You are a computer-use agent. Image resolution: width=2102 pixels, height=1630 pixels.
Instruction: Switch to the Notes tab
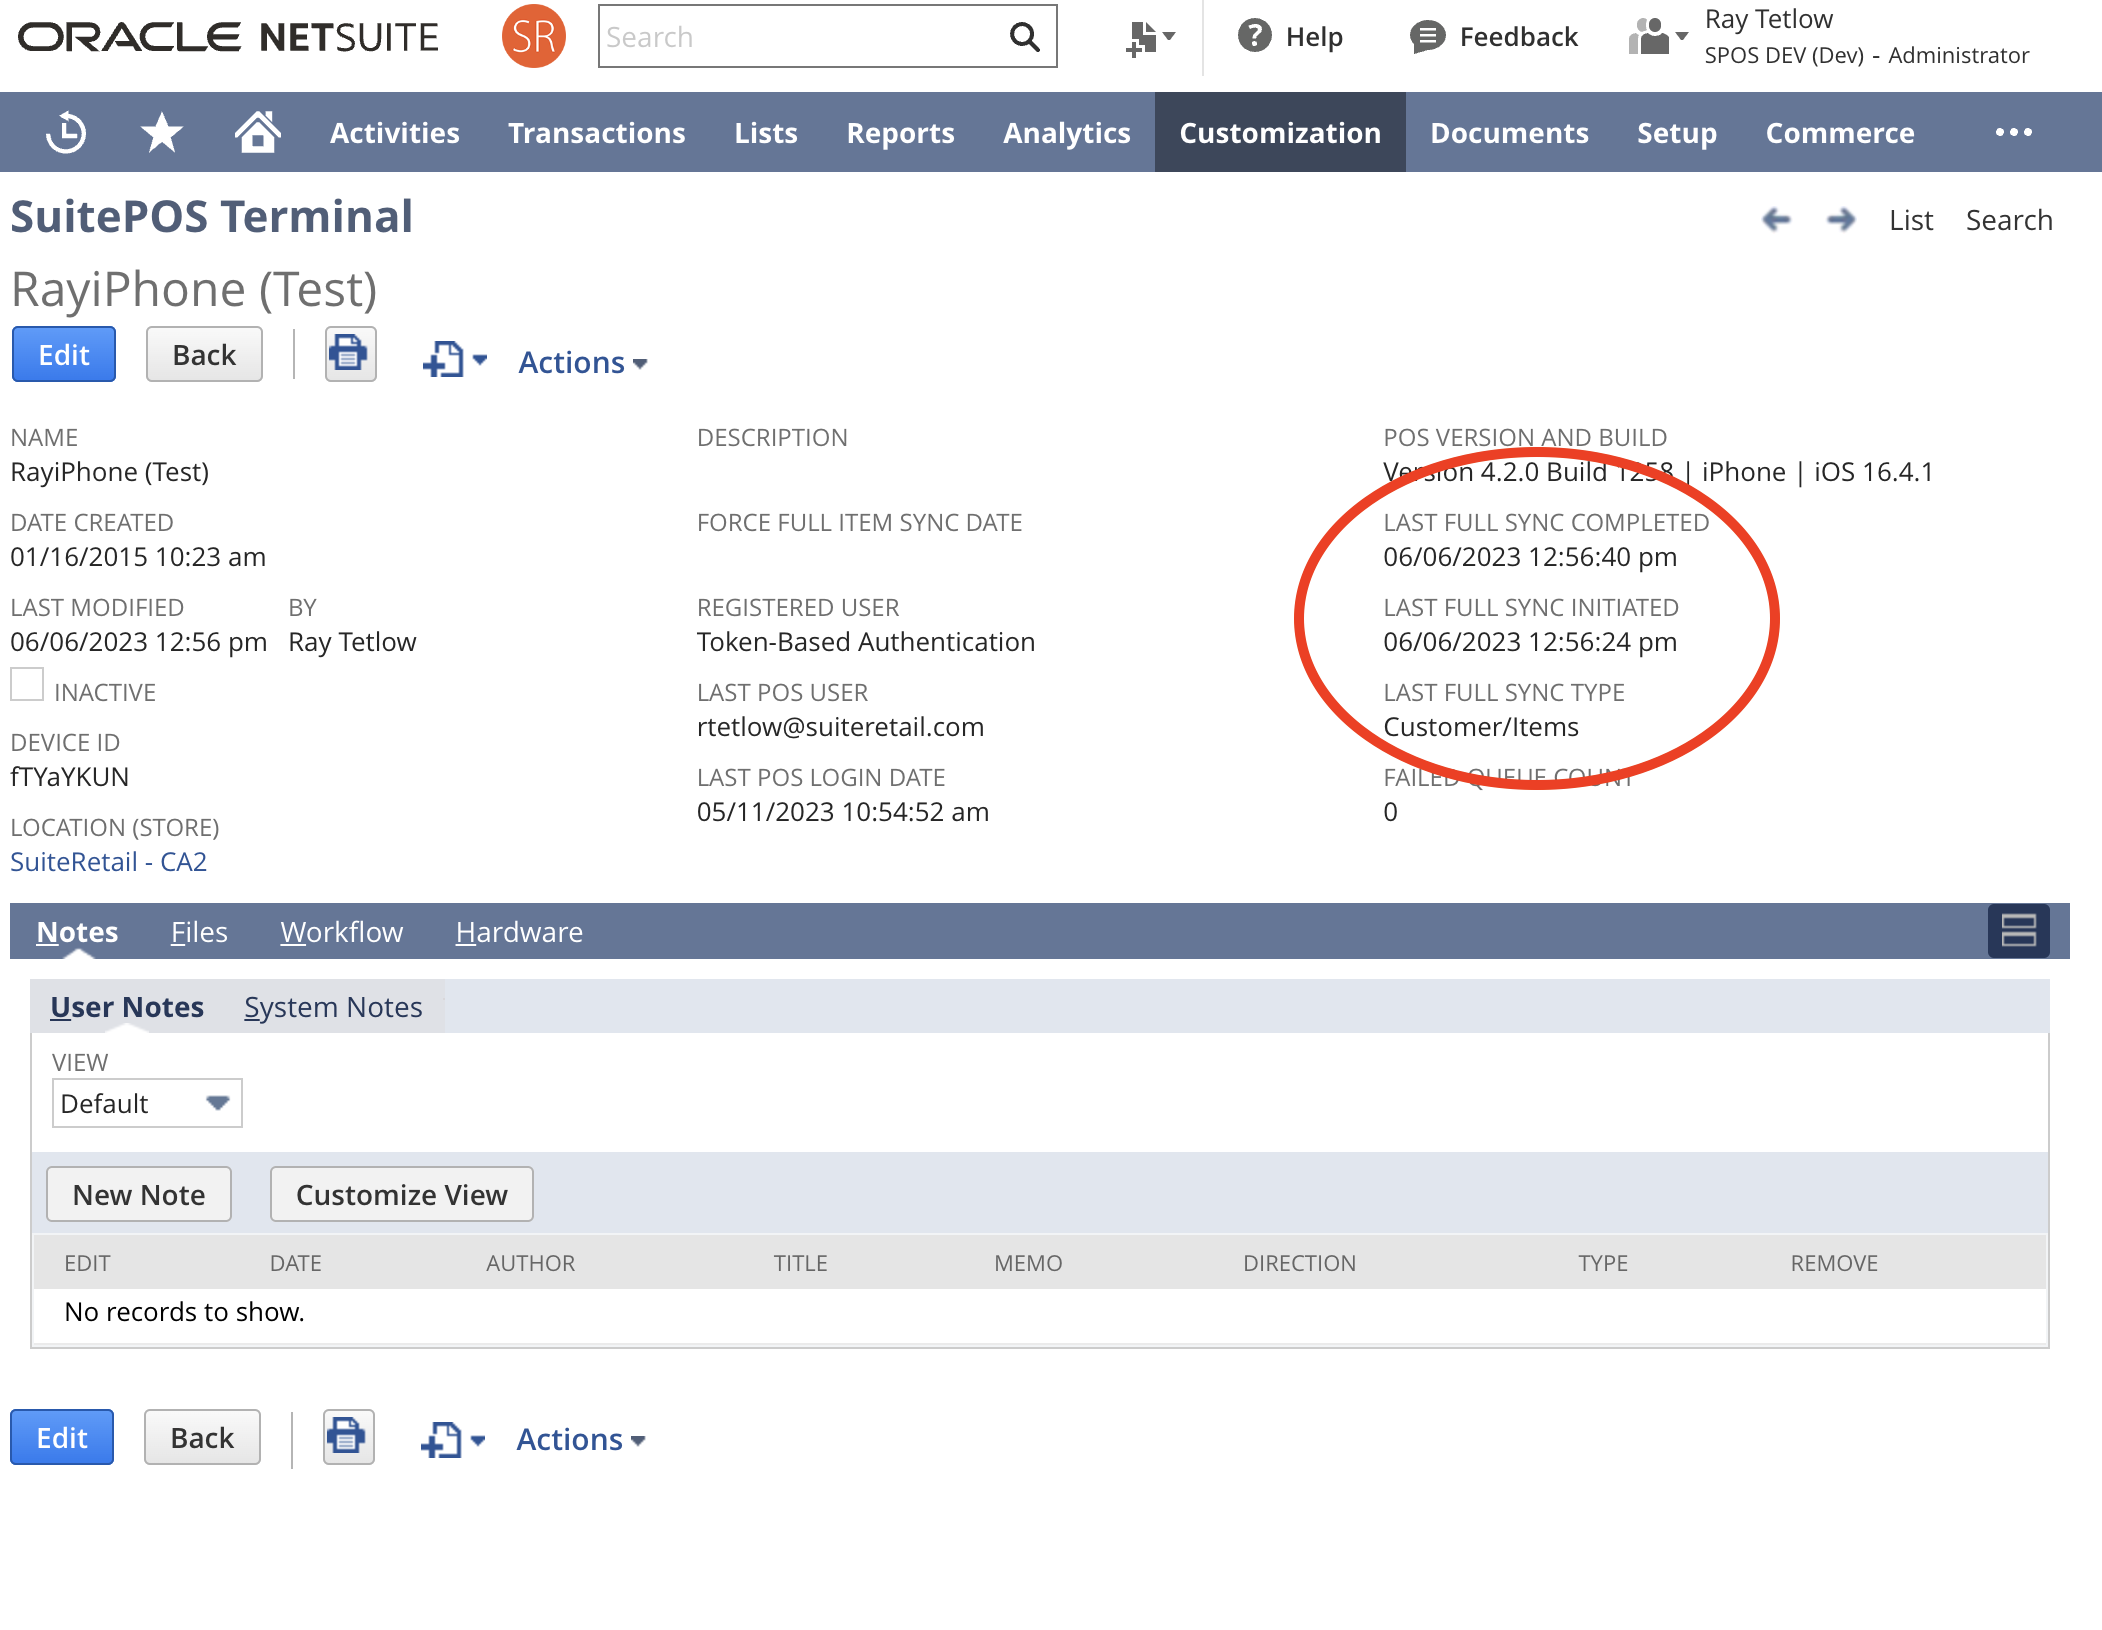click(77, 932)
